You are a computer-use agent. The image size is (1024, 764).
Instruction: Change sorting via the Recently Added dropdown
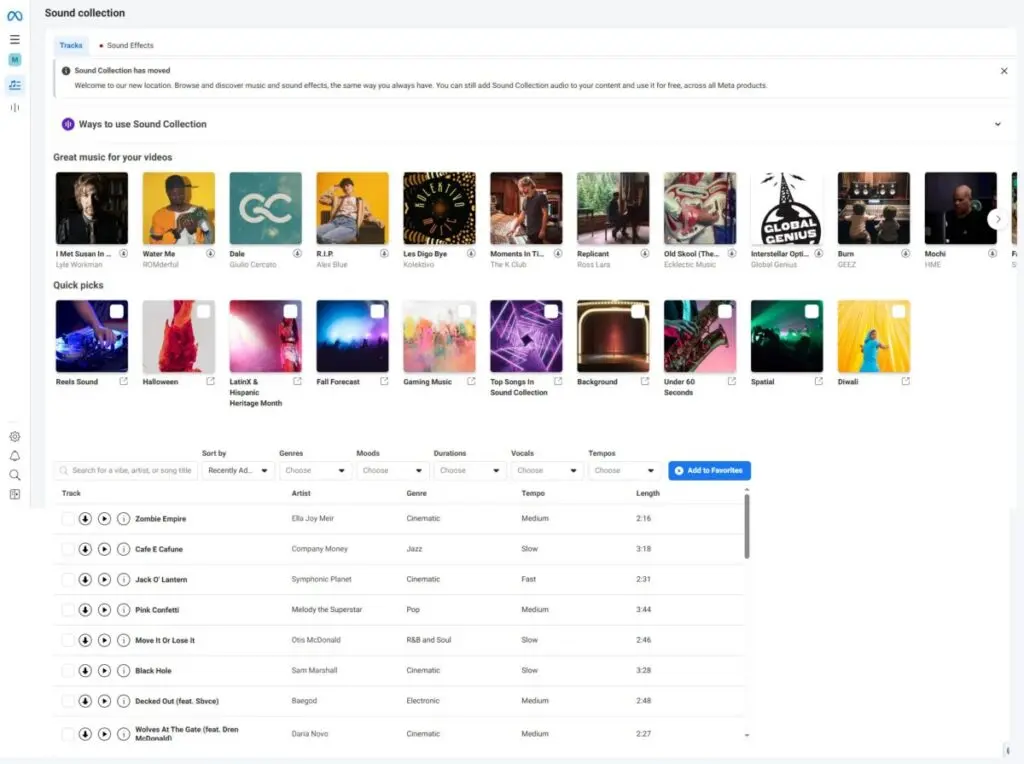pyautogui.click(x=237, y=470)
